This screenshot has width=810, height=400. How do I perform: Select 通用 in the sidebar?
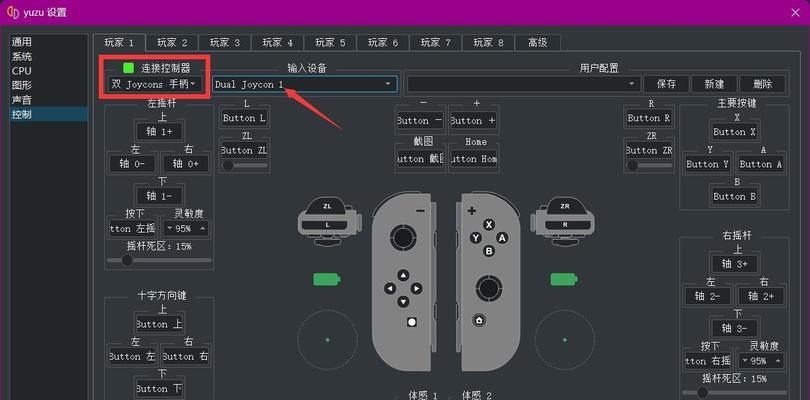[x=49, y=42]
